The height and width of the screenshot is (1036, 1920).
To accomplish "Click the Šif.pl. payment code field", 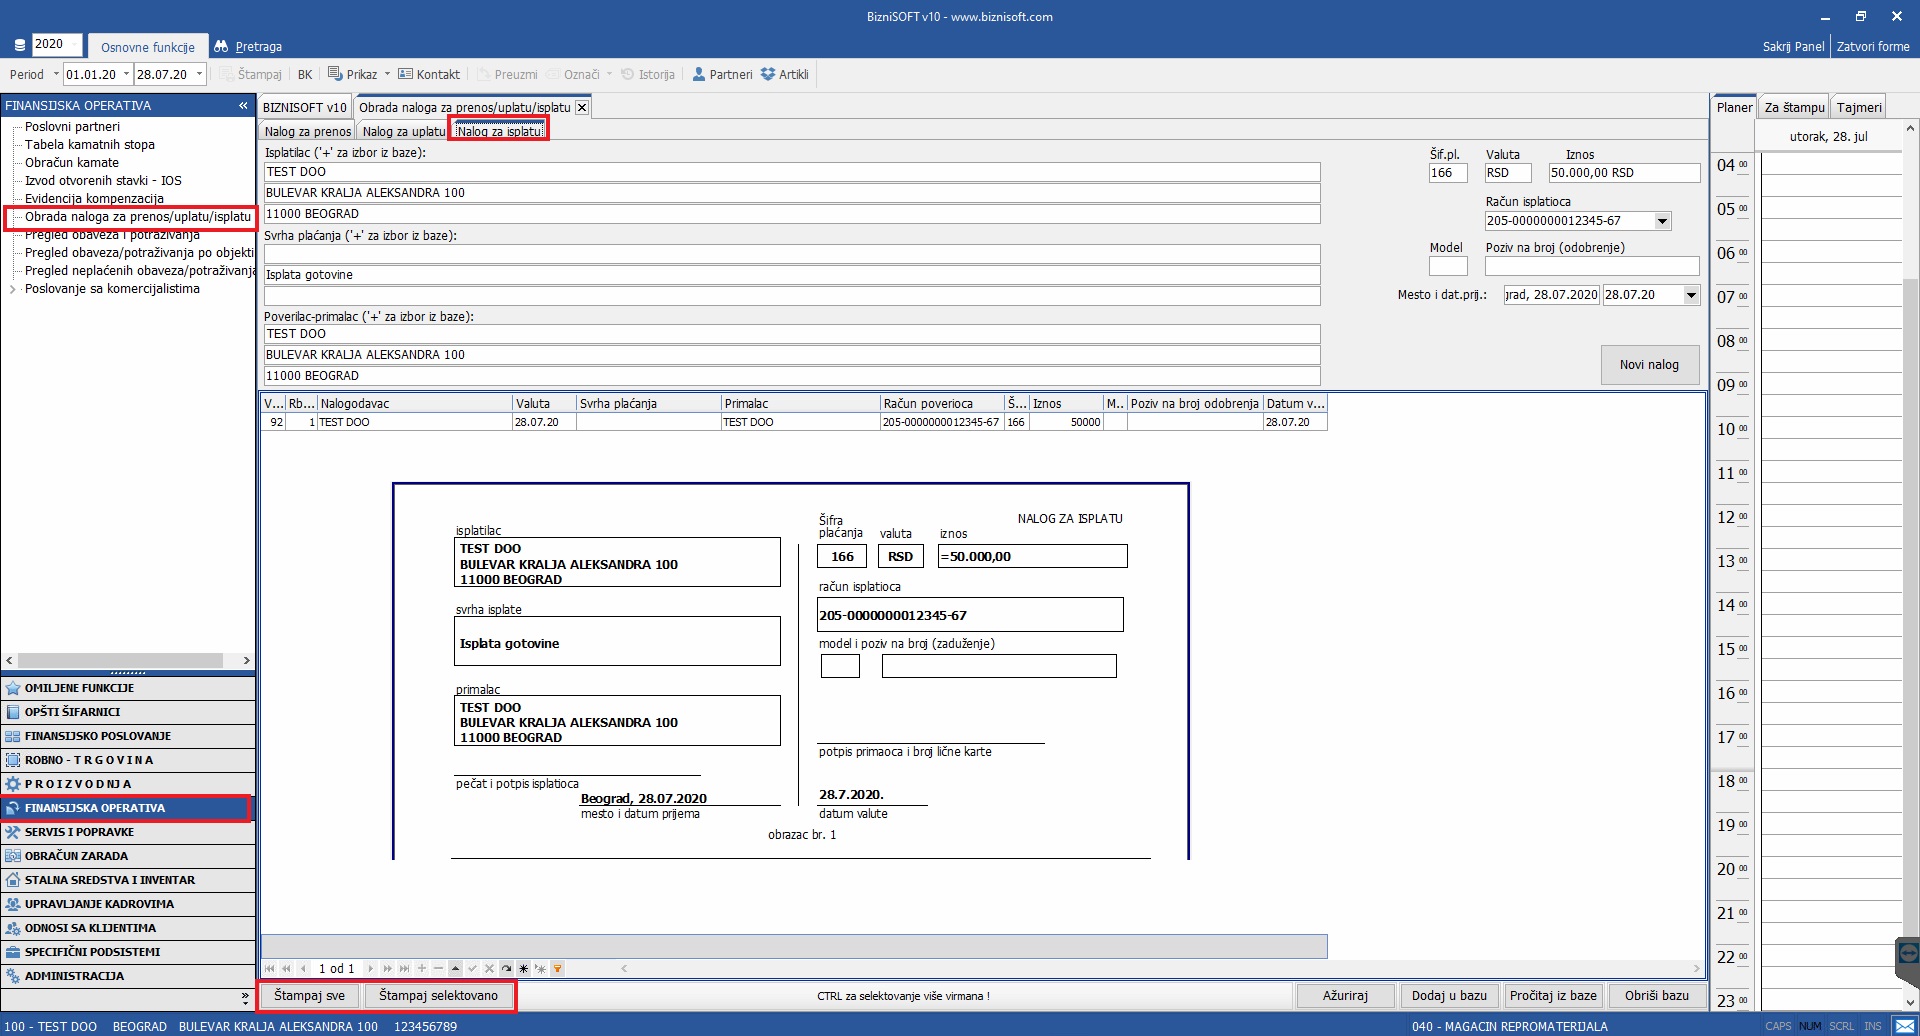I will coord(1448,173).
